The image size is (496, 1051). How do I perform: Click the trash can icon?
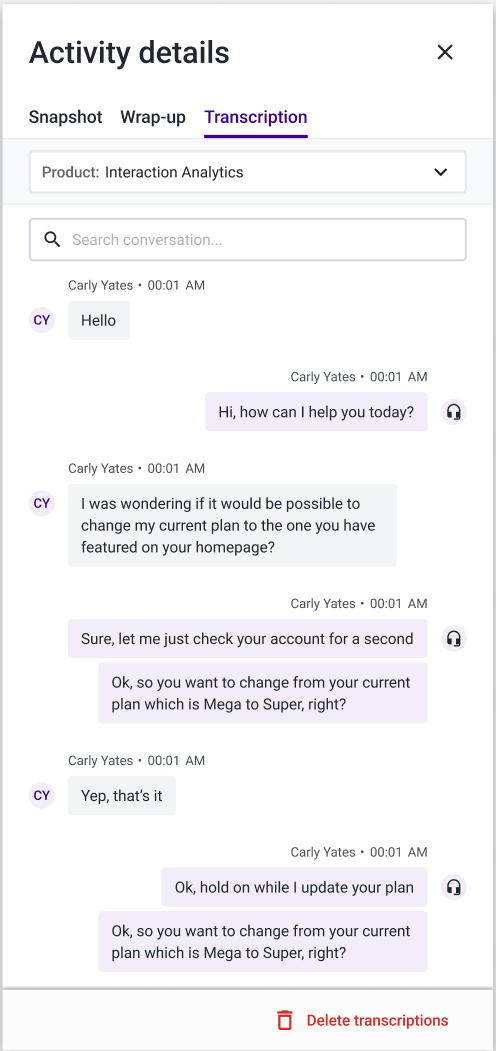click(286, 1020)
